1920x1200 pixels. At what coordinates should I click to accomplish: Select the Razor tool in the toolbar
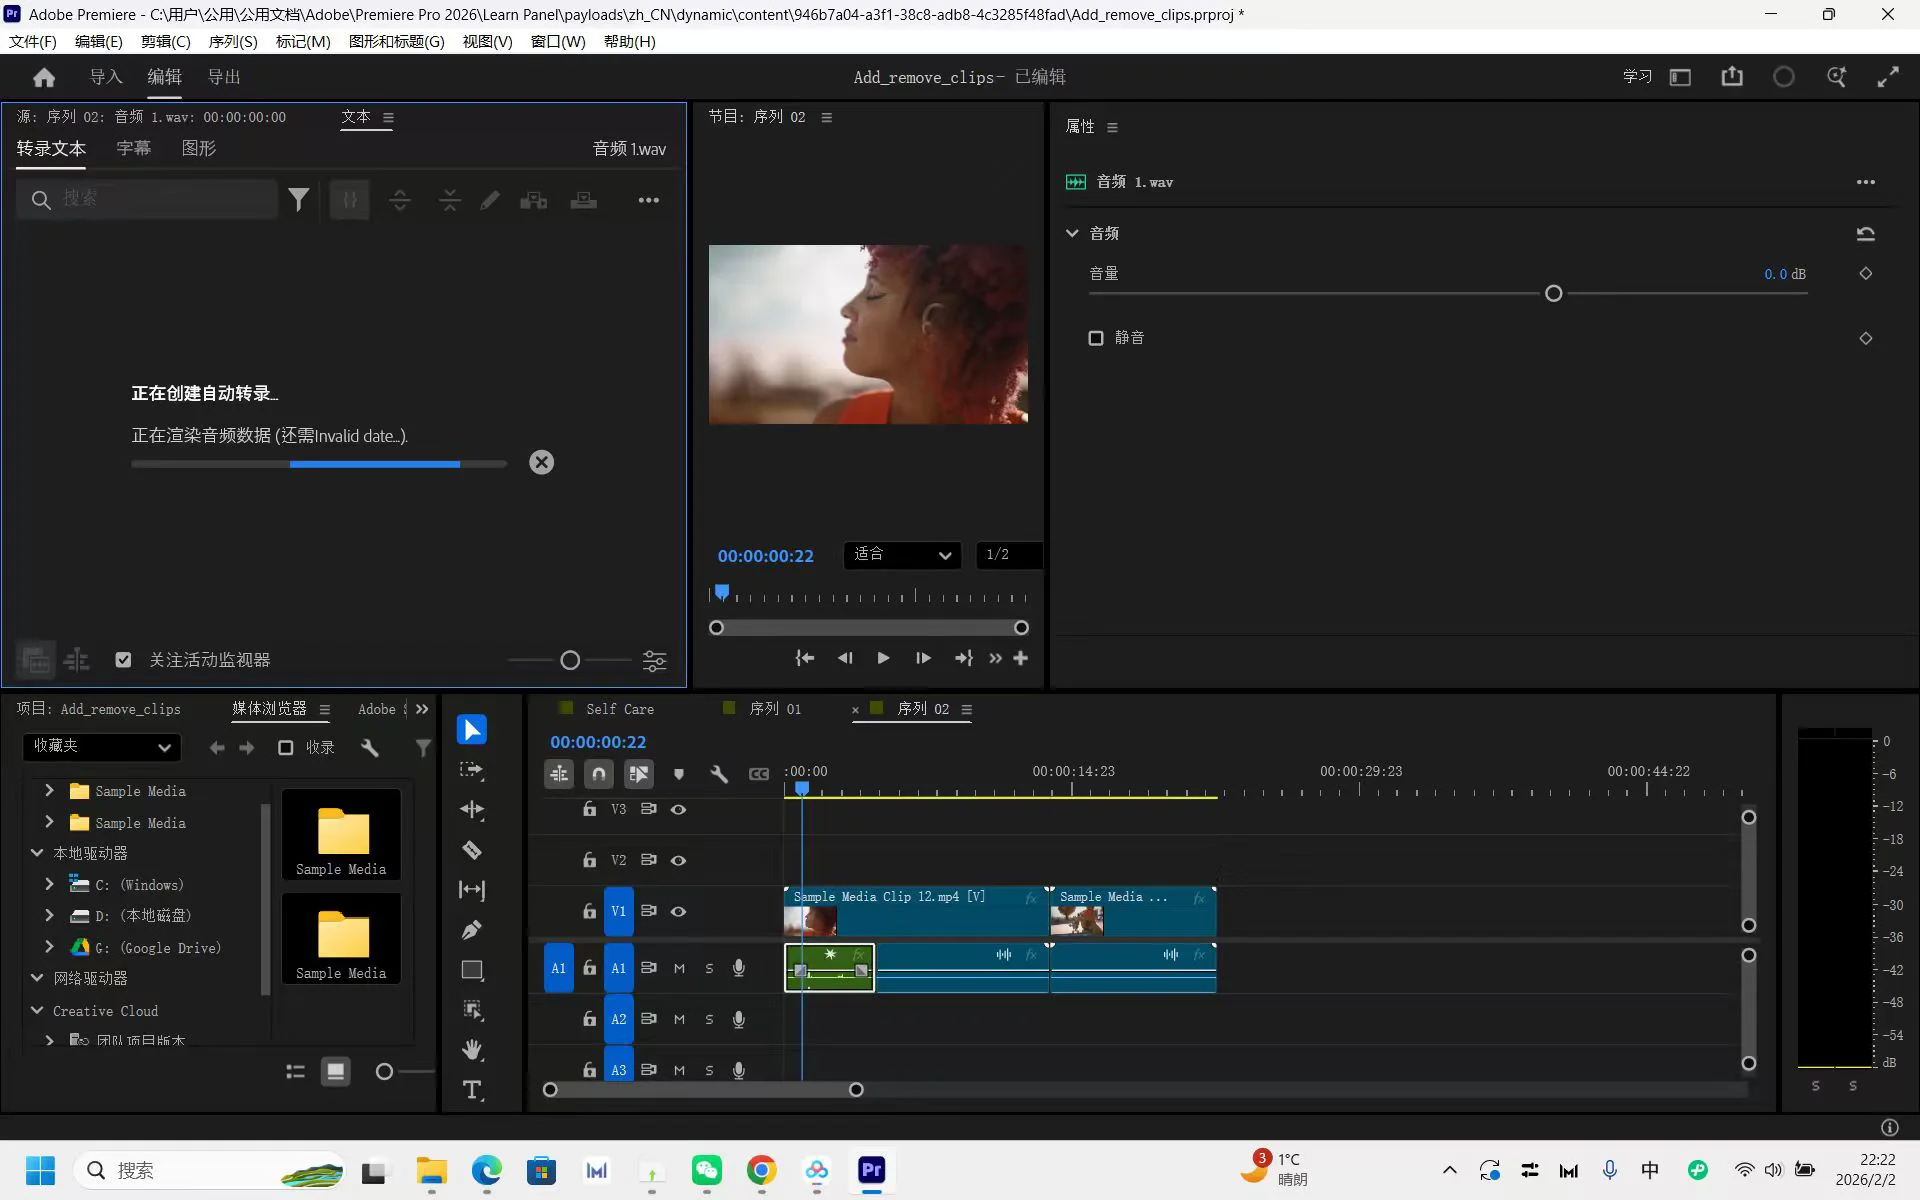click(x=472, y=850)
